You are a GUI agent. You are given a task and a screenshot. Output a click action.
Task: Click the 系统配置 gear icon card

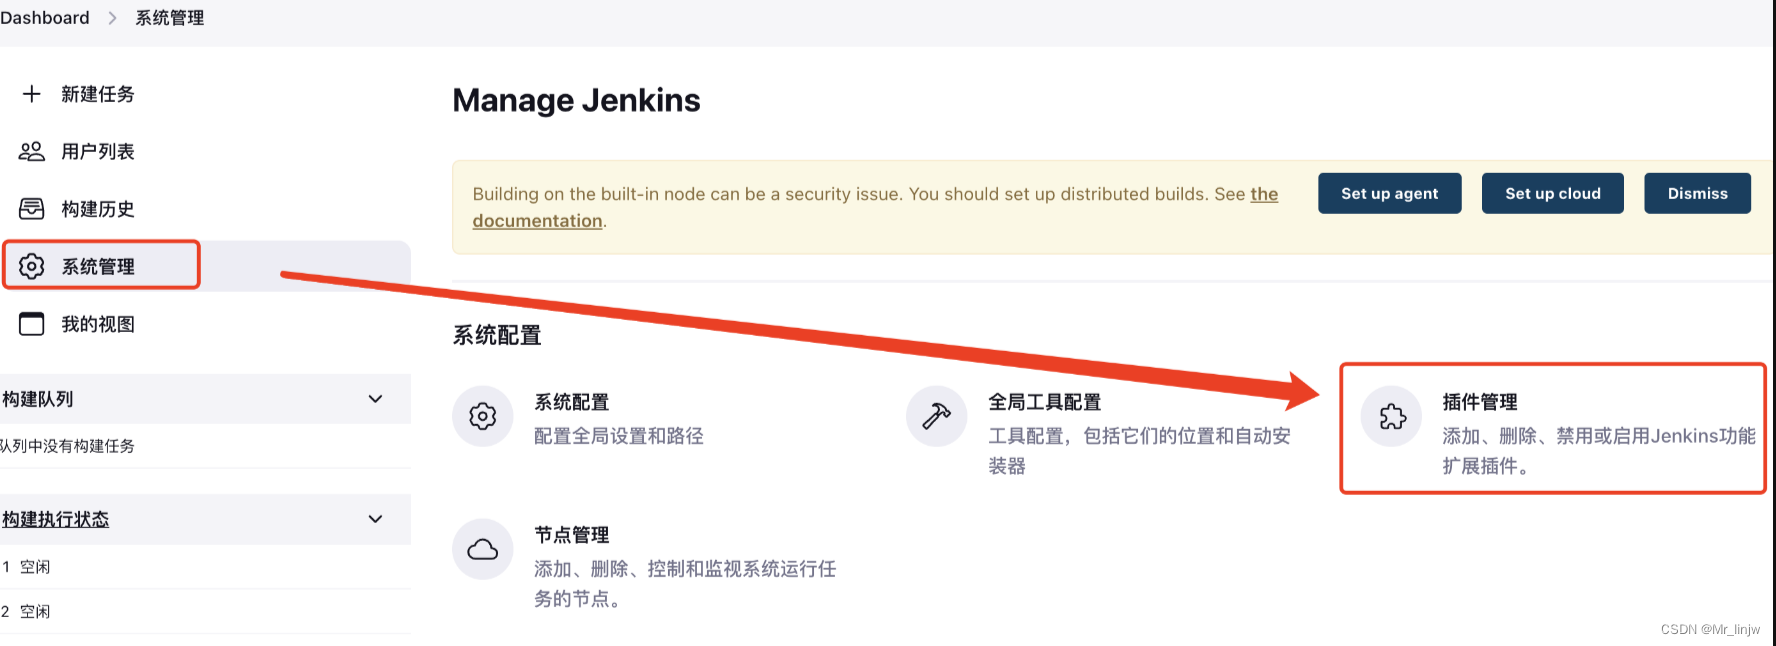[483, 416]
